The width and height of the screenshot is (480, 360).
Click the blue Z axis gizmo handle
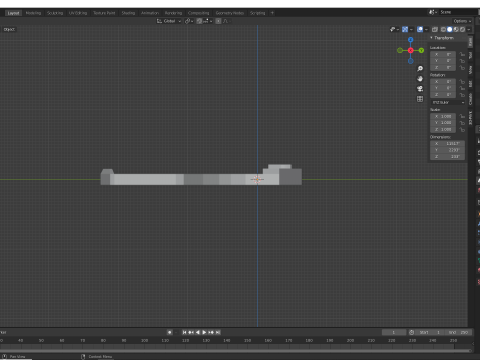pos(411,40)
